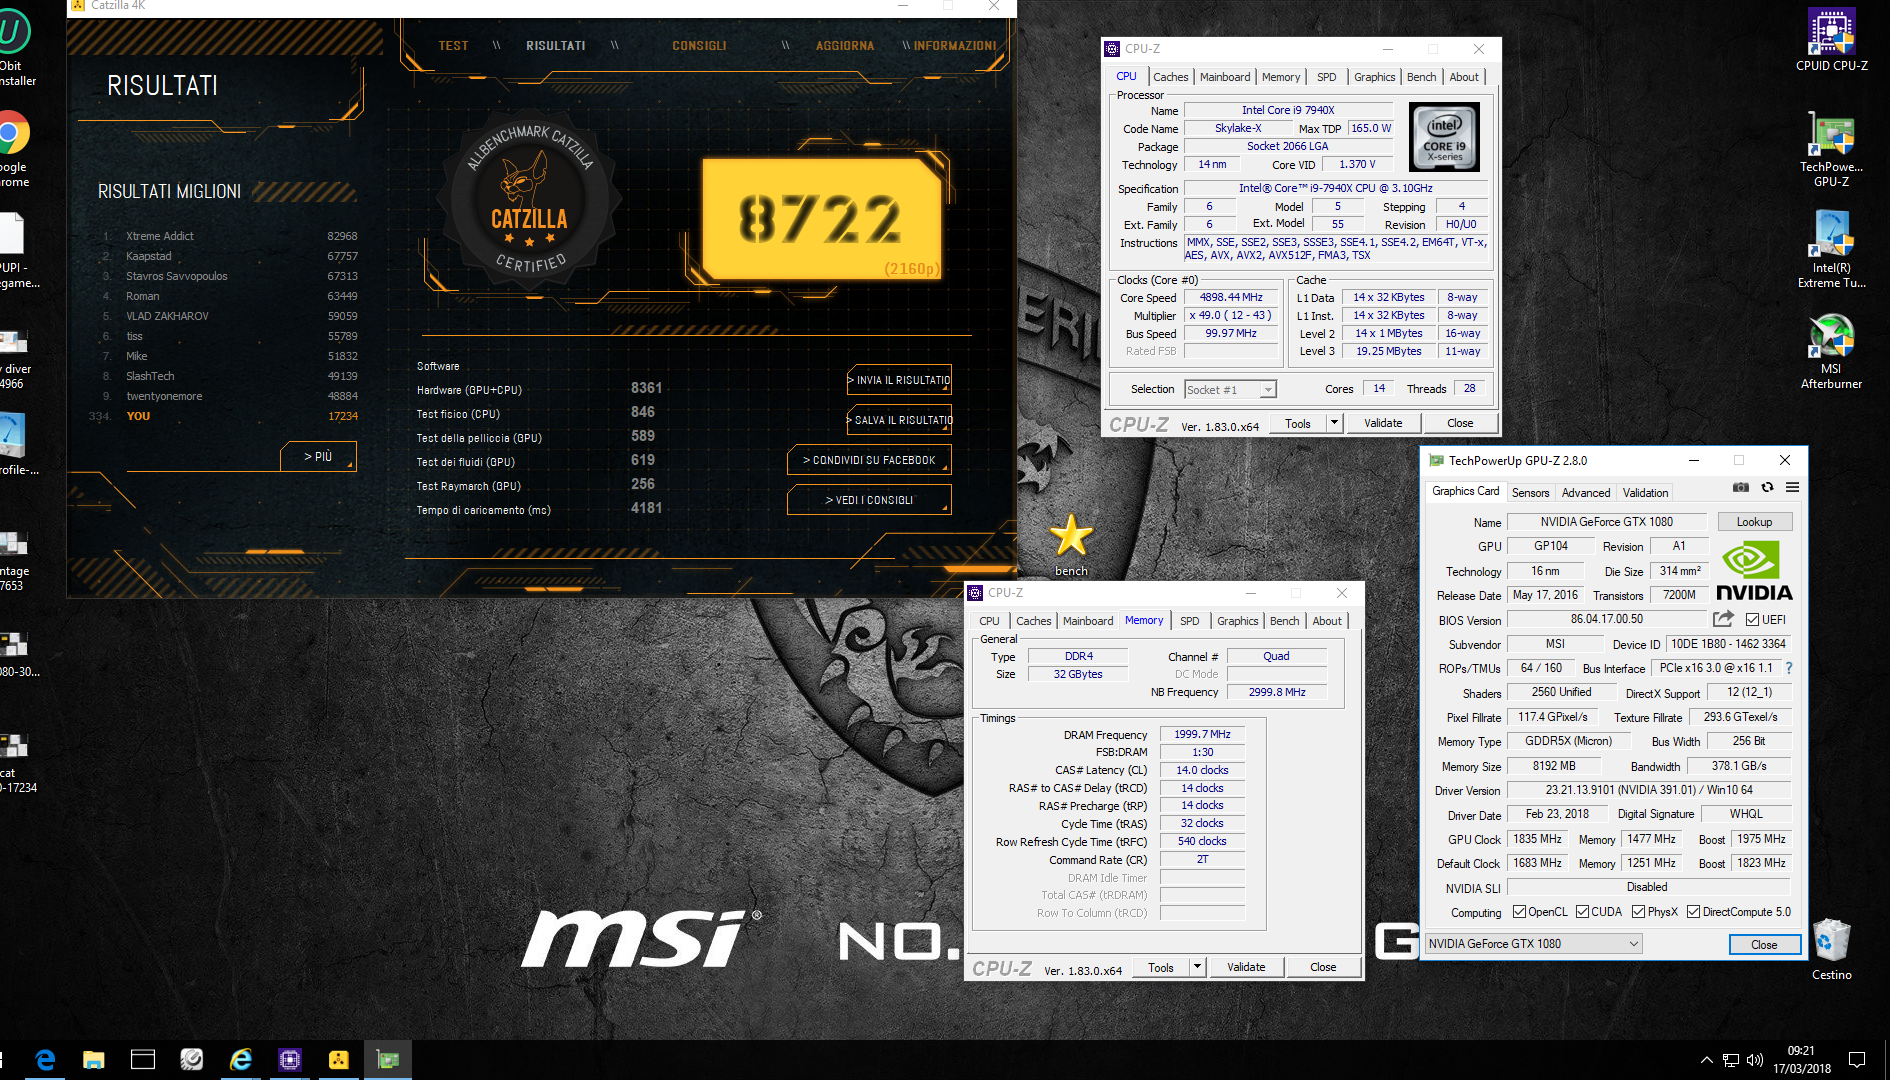The image size is (1890, 1080).
Task: Click the Bus Interface question mark
Action: [1789, 668]
